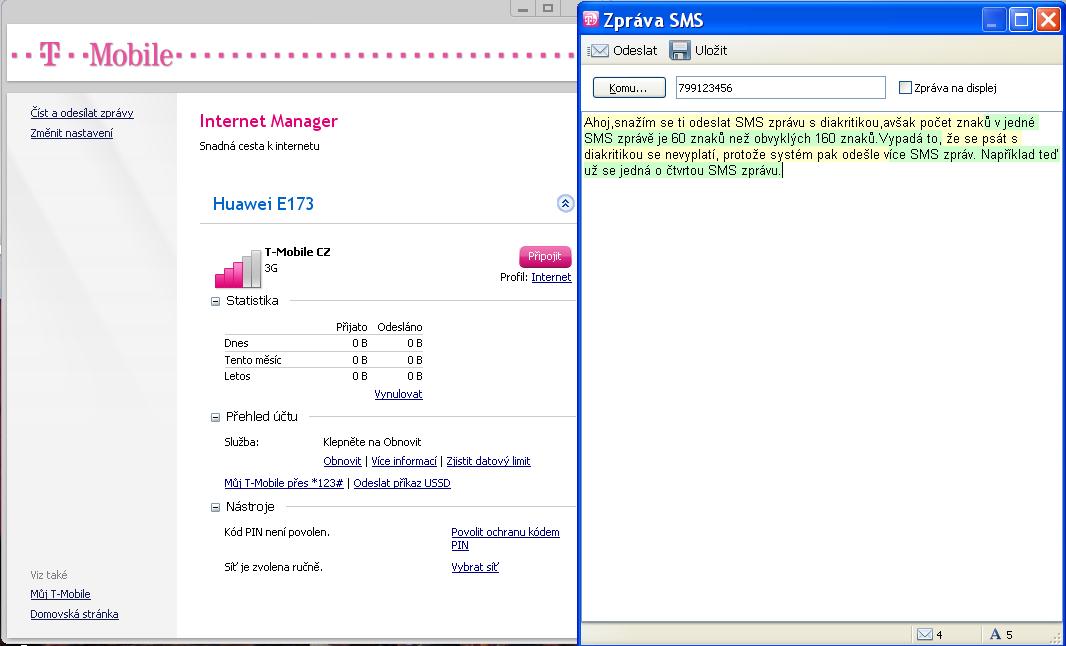Click the Uložit label in SMS toolbar

click(x=711, y=50)
